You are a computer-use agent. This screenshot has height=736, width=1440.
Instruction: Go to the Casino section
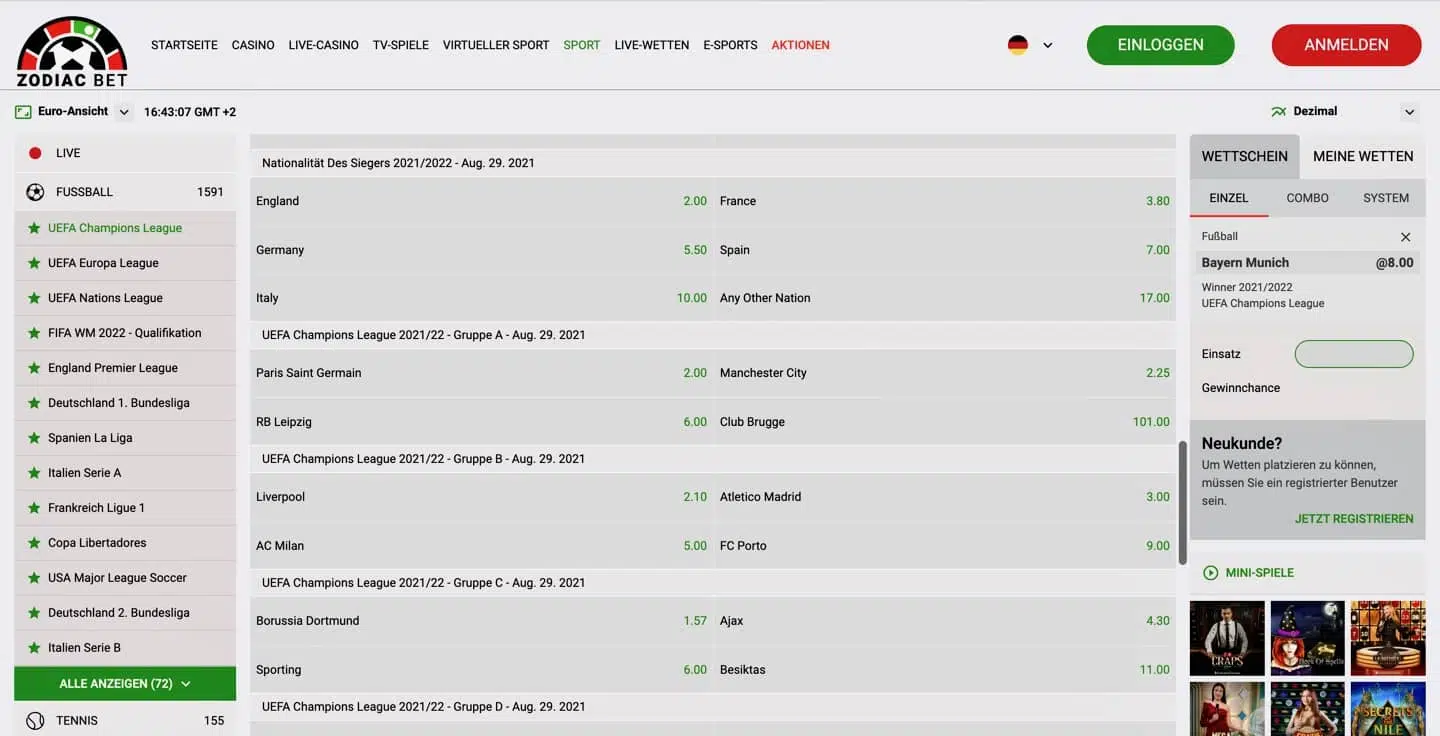253,45
